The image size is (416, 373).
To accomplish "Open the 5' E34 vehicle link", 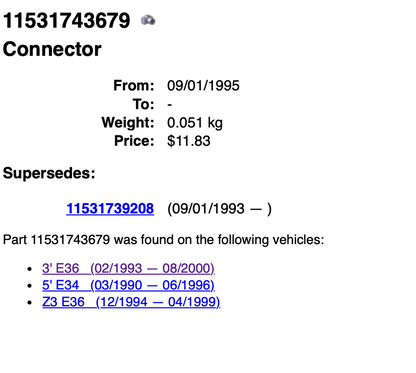I will coord(128,285).
